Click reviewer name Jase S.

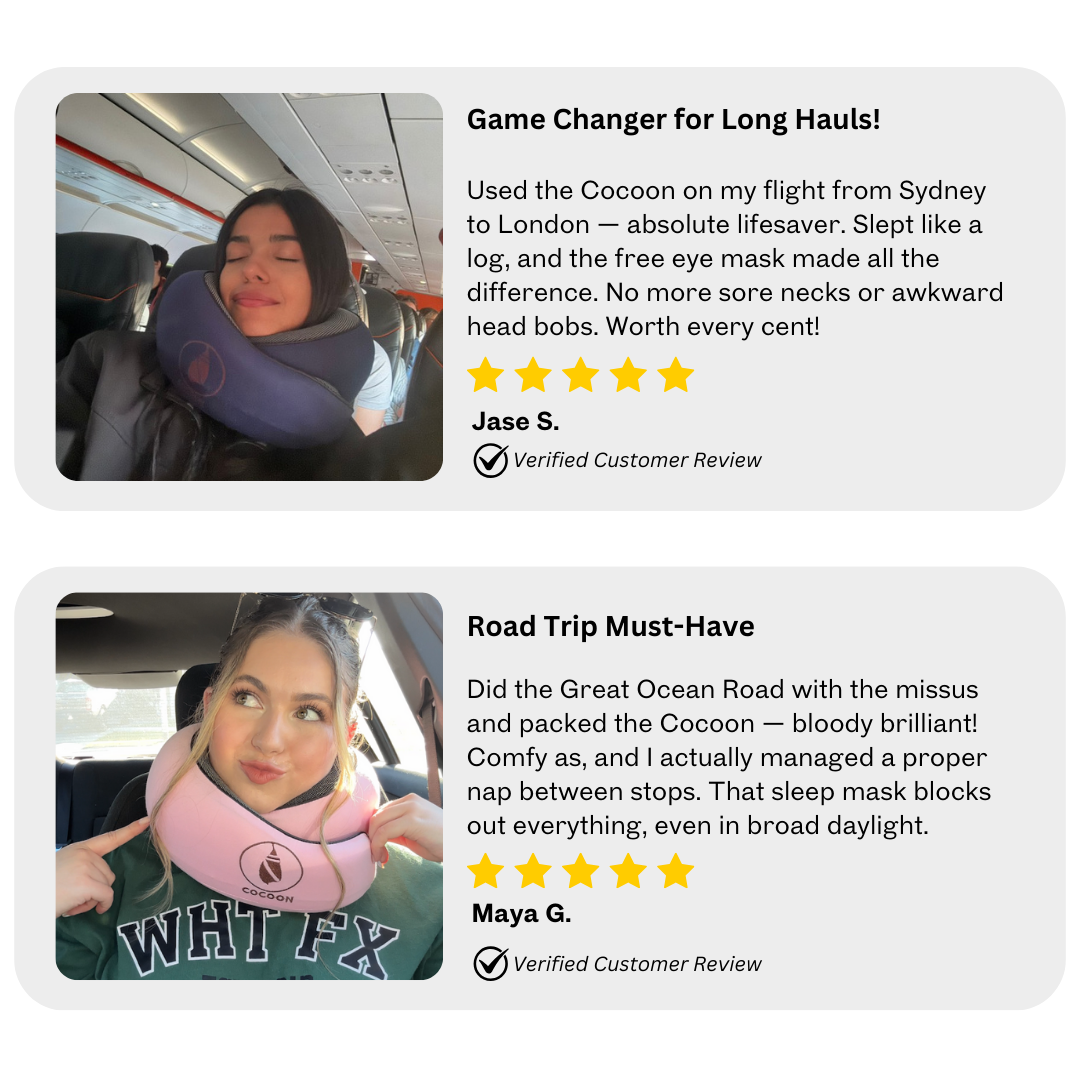[515, 422]
